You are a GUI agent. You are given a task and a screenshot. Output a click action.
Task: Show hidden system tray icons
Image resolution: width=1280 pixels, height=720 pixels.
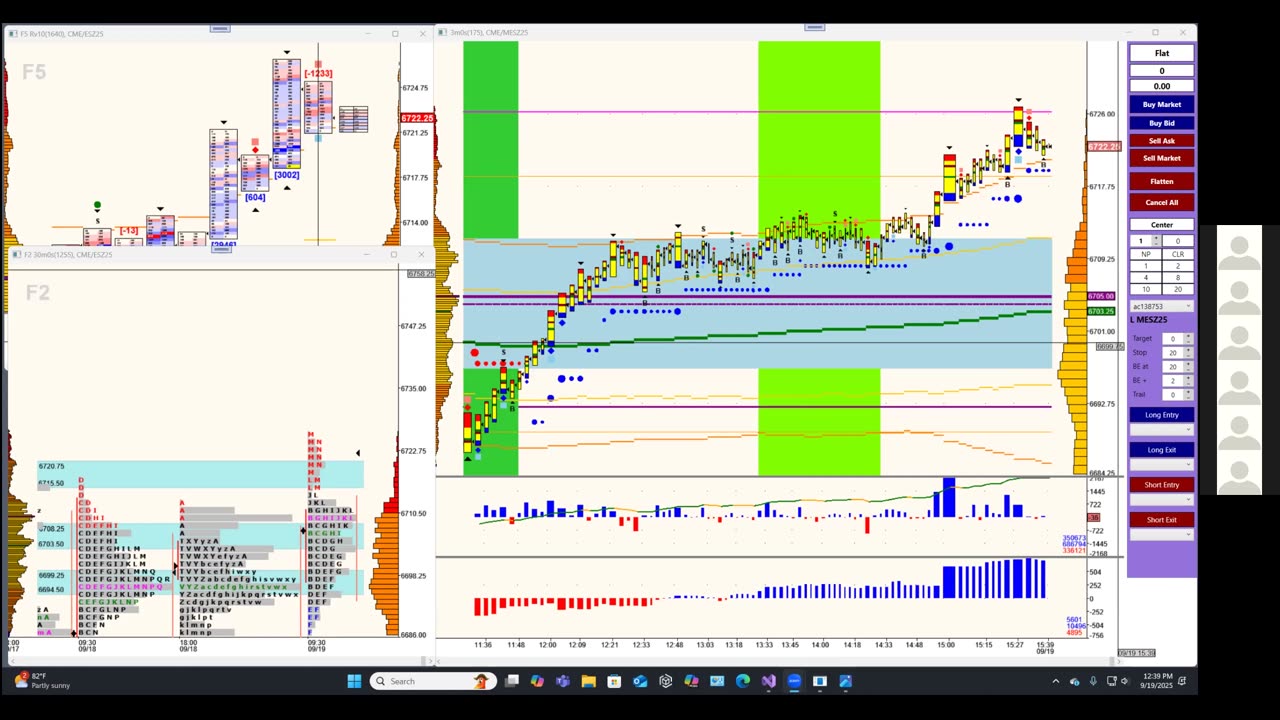[x=1055, y=681]
